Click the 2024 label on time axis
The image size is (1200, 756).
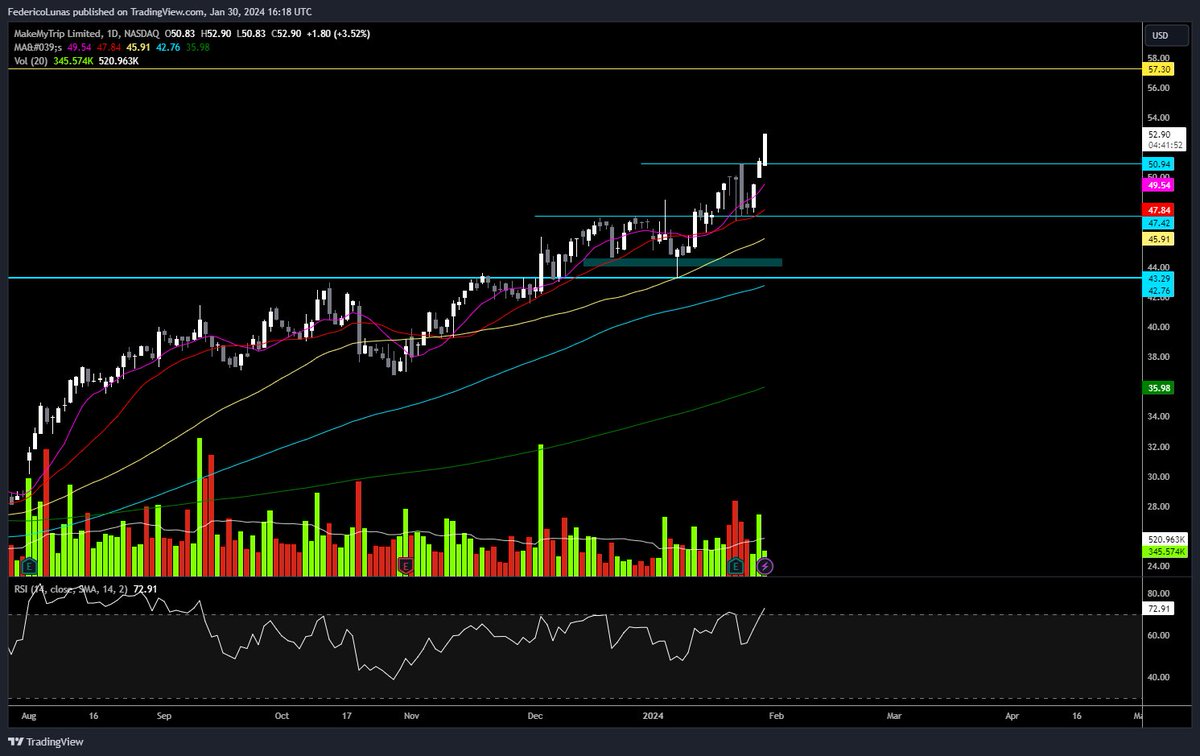click(653, 716)
